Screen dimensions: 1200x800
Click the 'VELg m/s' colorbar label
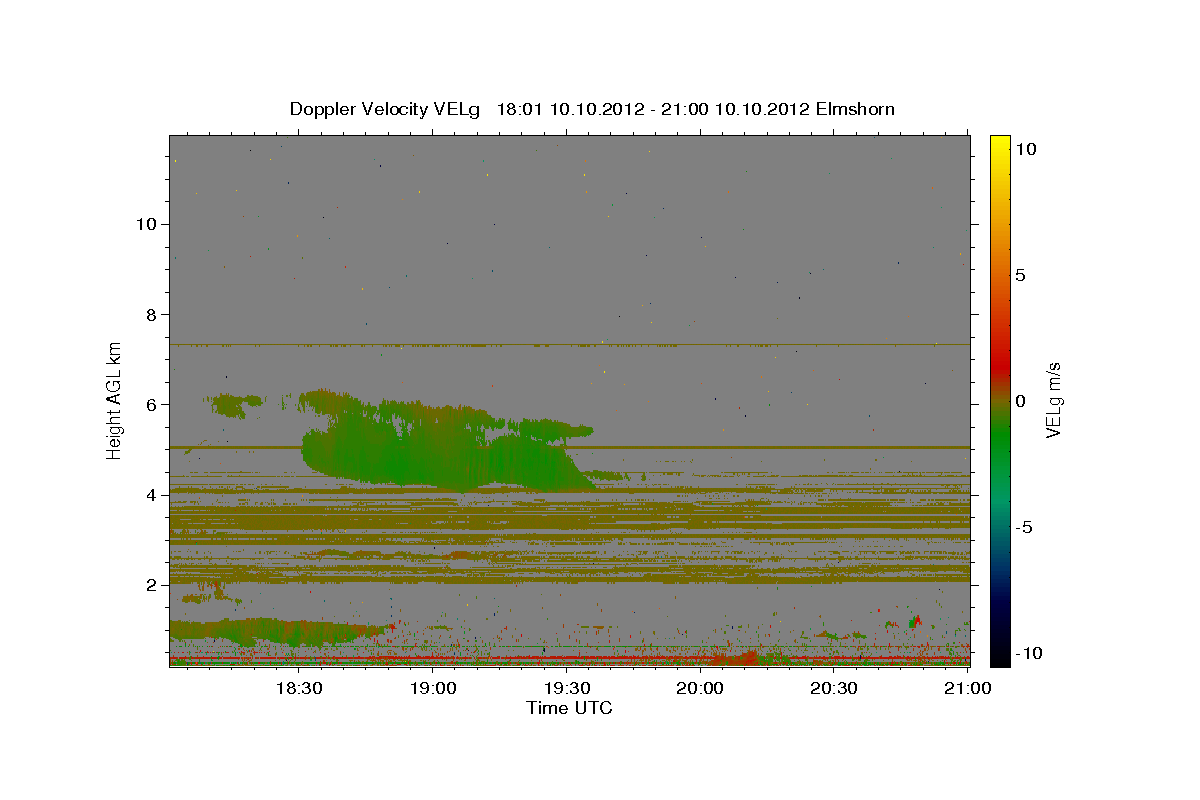point(1053,400)
